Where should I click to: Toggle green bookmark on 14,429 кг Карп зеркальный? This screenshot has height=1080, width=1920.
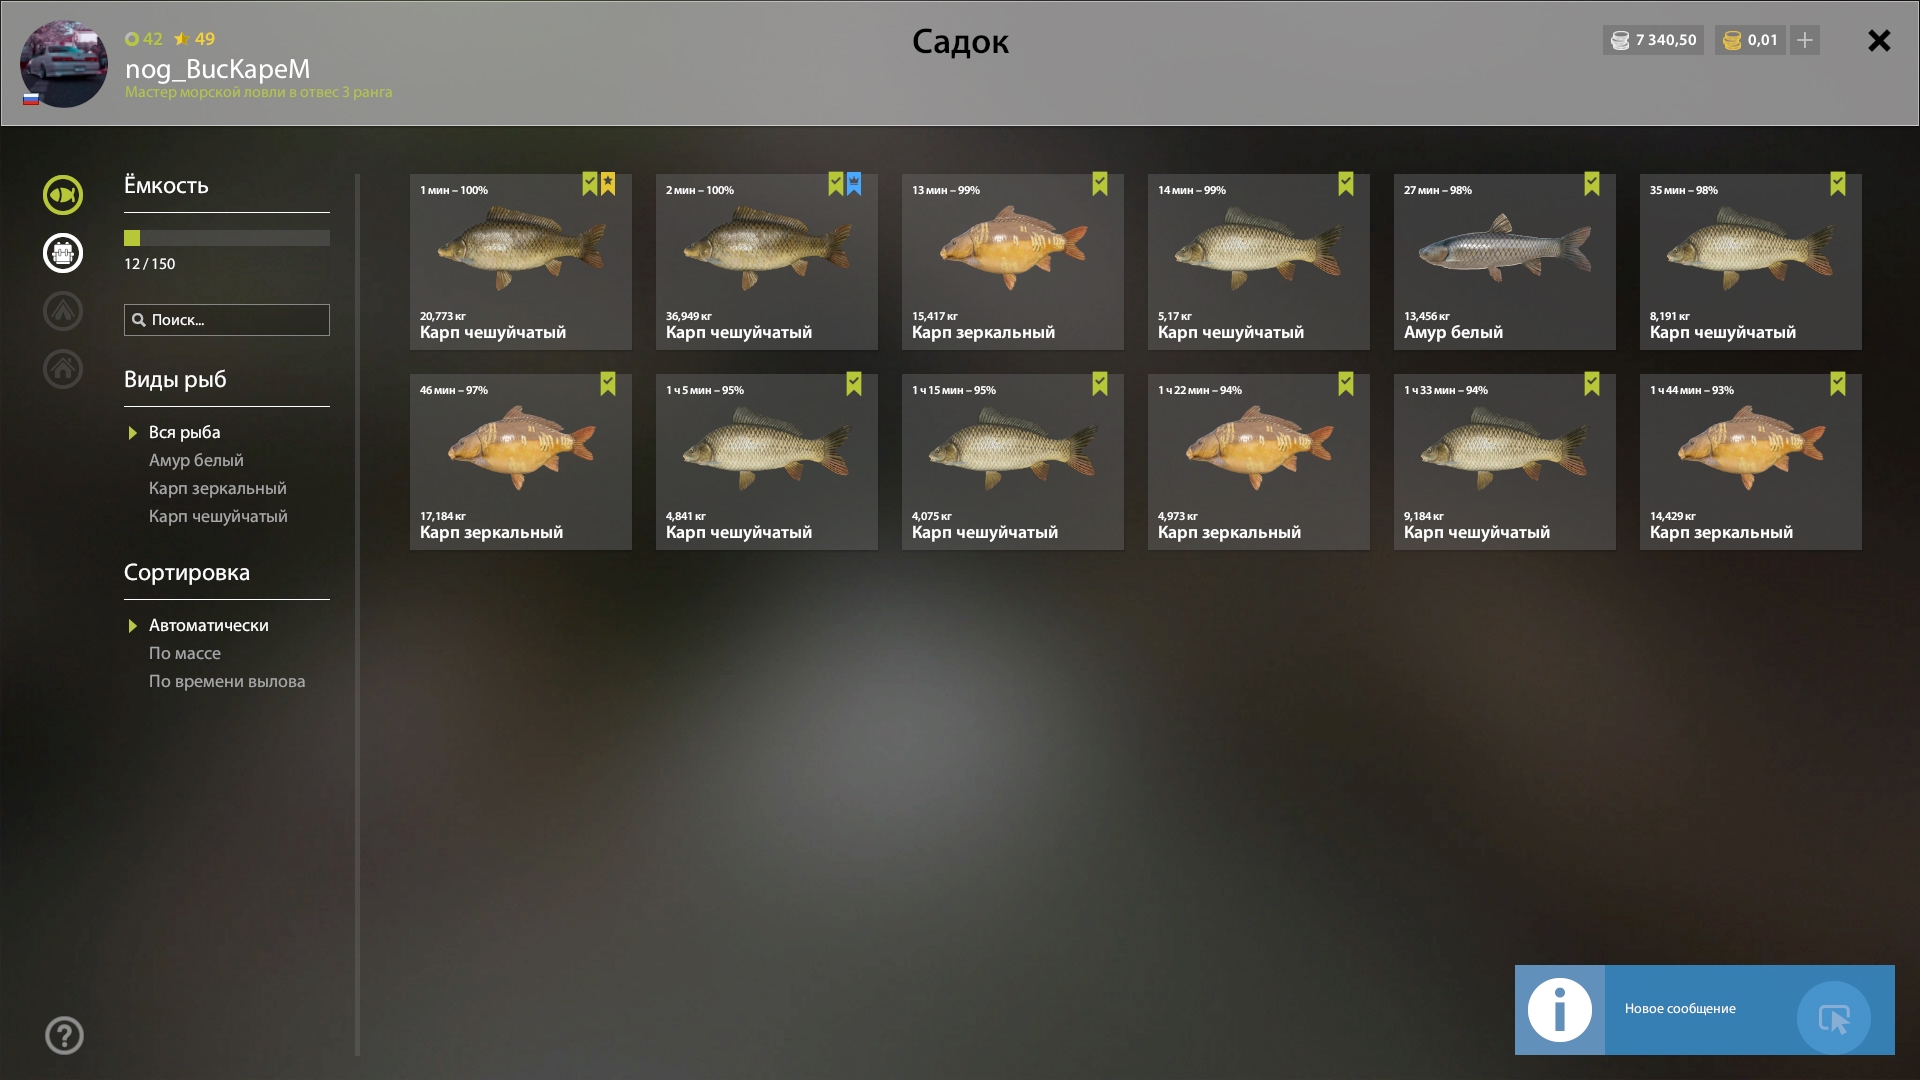1838,384
